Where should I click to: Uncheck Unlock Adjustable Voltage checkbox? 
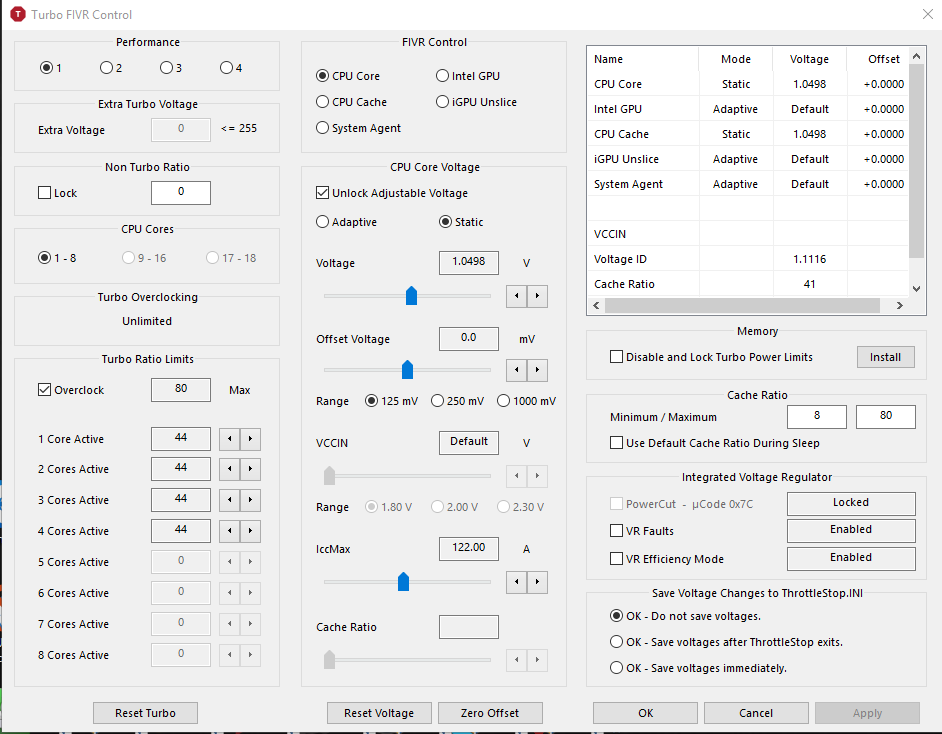point(323,193)
